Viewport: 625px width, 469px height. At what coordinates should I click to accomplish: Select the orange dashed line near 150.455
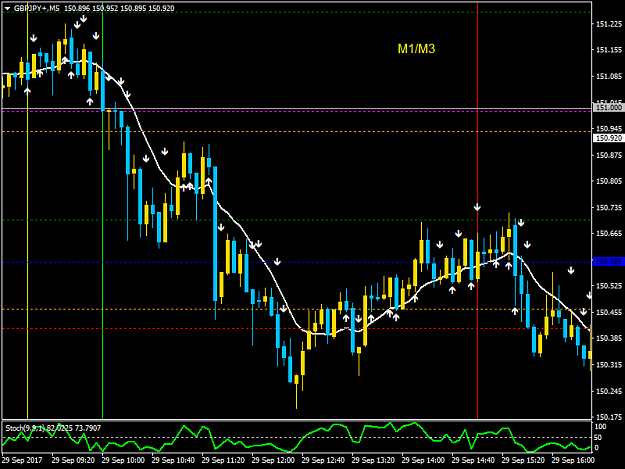tap(297, 309)
